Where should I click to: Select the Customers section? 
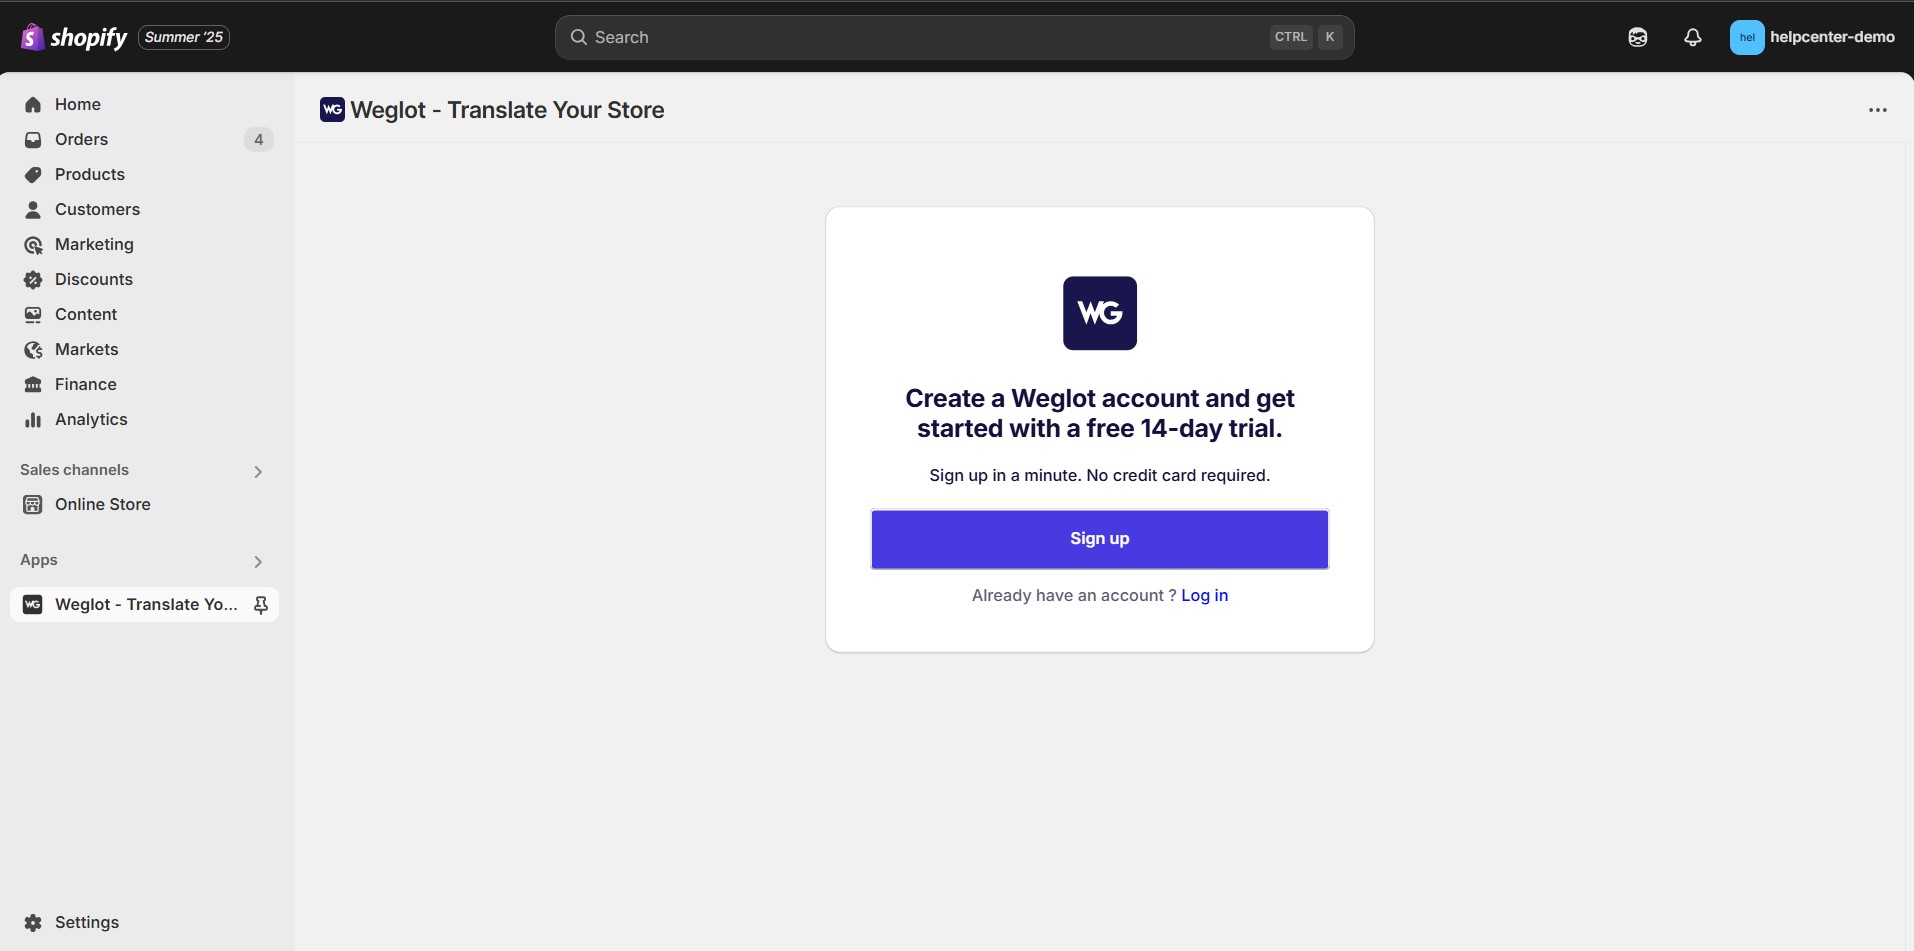tap(97, 209)
